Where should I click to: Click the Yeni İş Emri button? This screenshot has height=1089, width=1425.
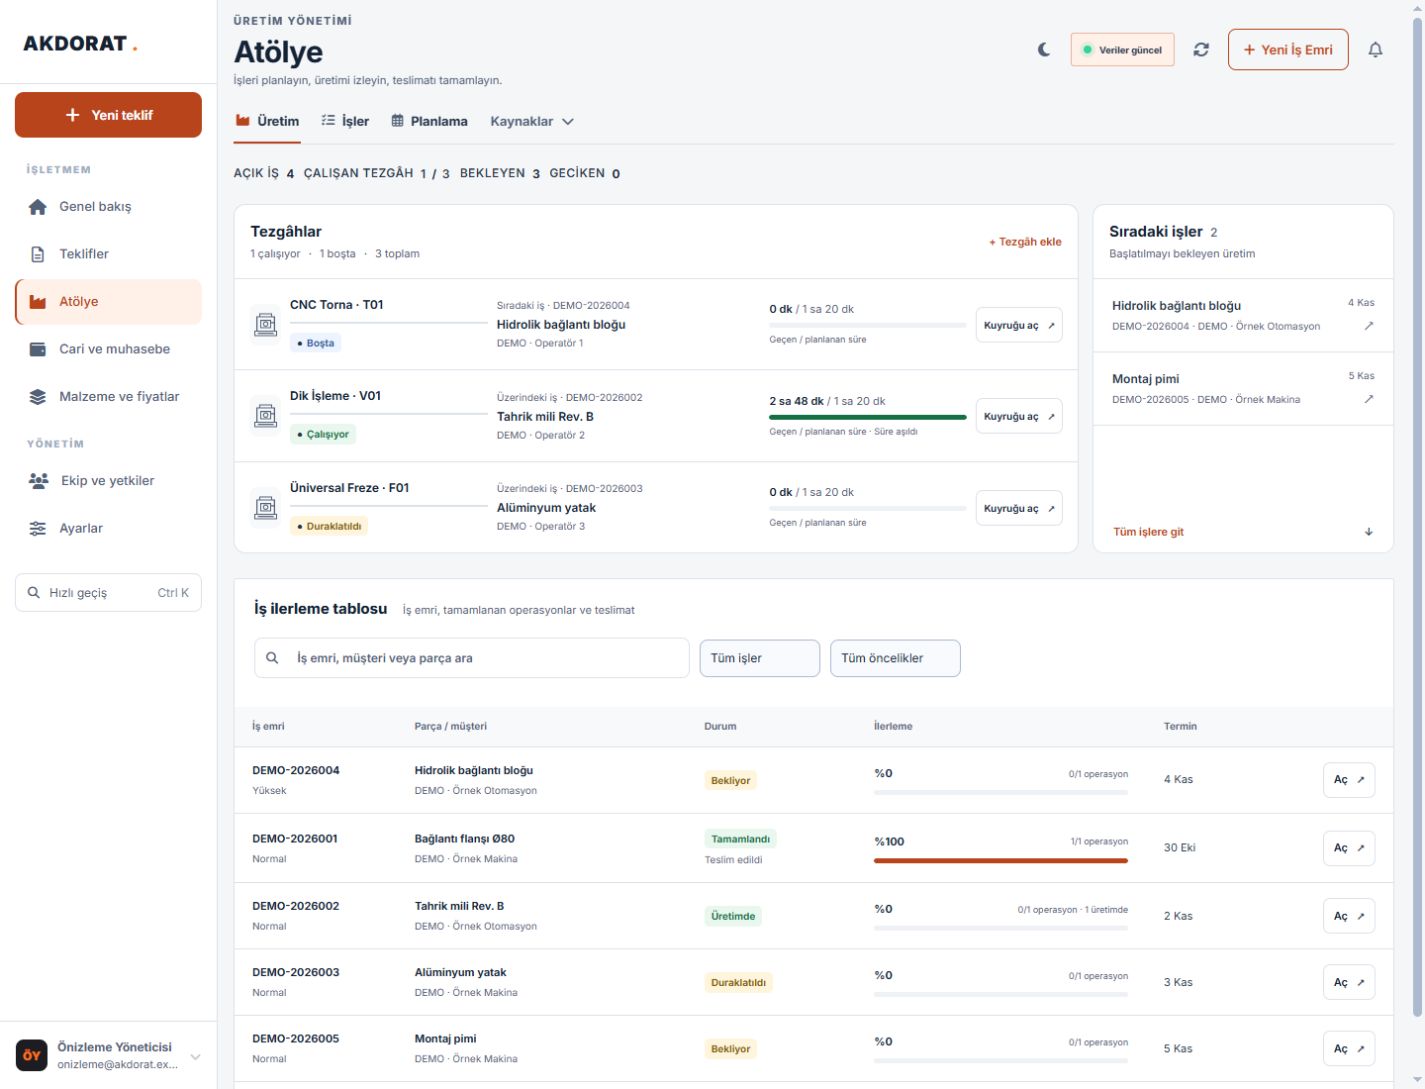(1288, 50)
